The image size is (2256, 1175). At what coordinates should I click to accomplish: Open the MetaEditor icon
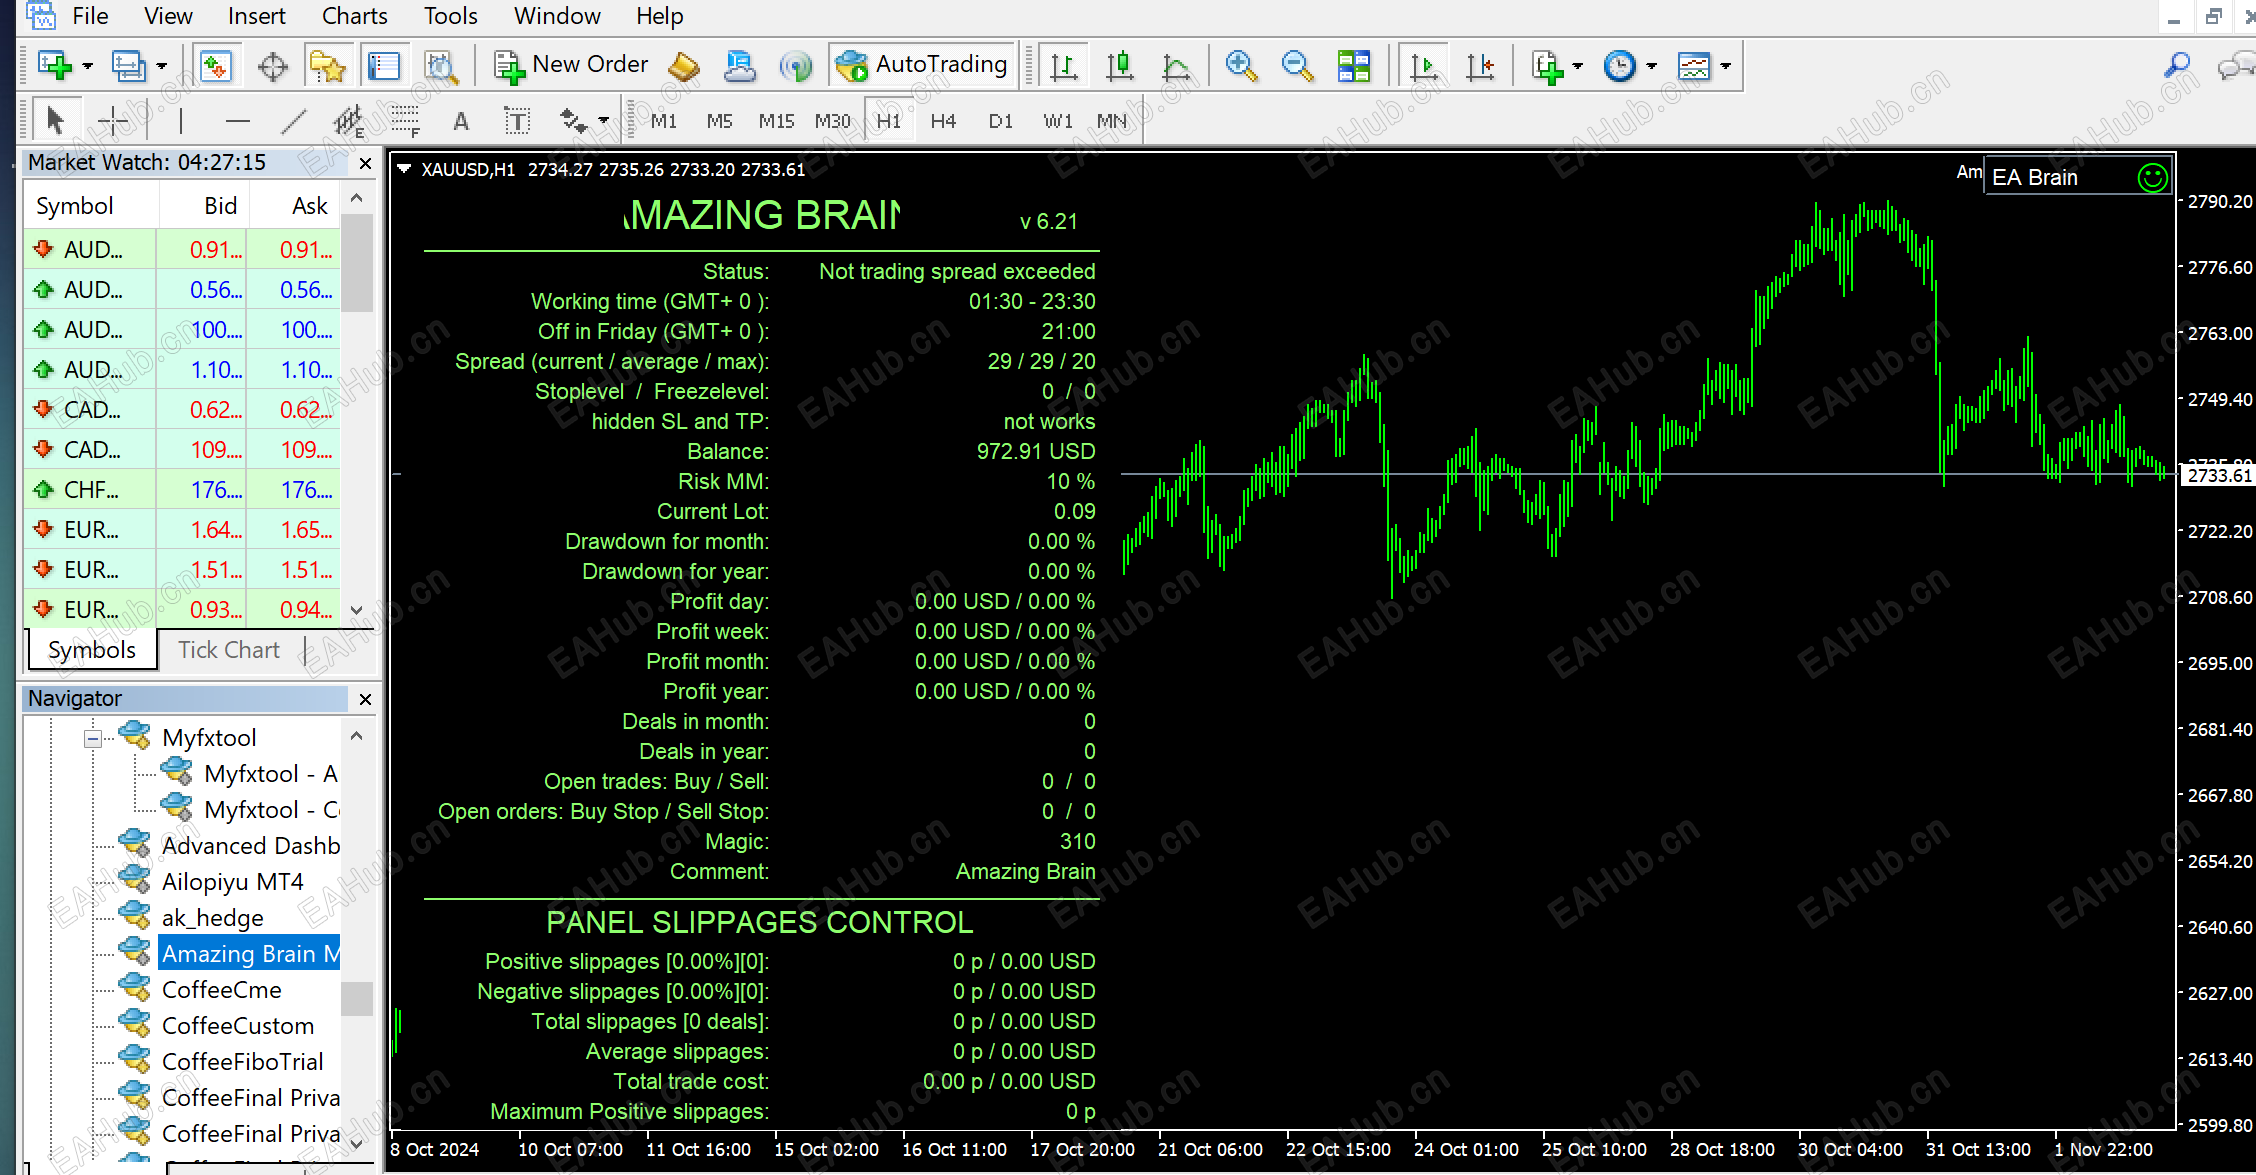pos(684,66)
